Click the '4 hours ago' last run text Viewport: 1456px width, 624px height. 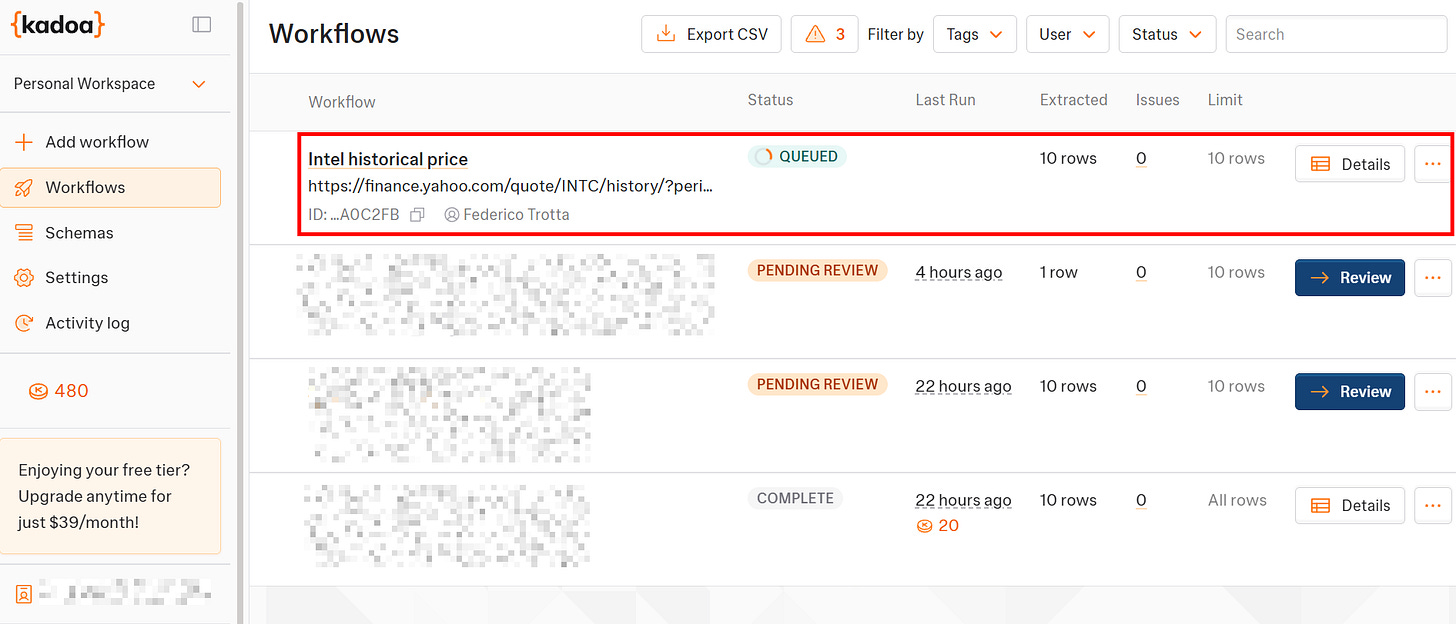coord(958,272)
